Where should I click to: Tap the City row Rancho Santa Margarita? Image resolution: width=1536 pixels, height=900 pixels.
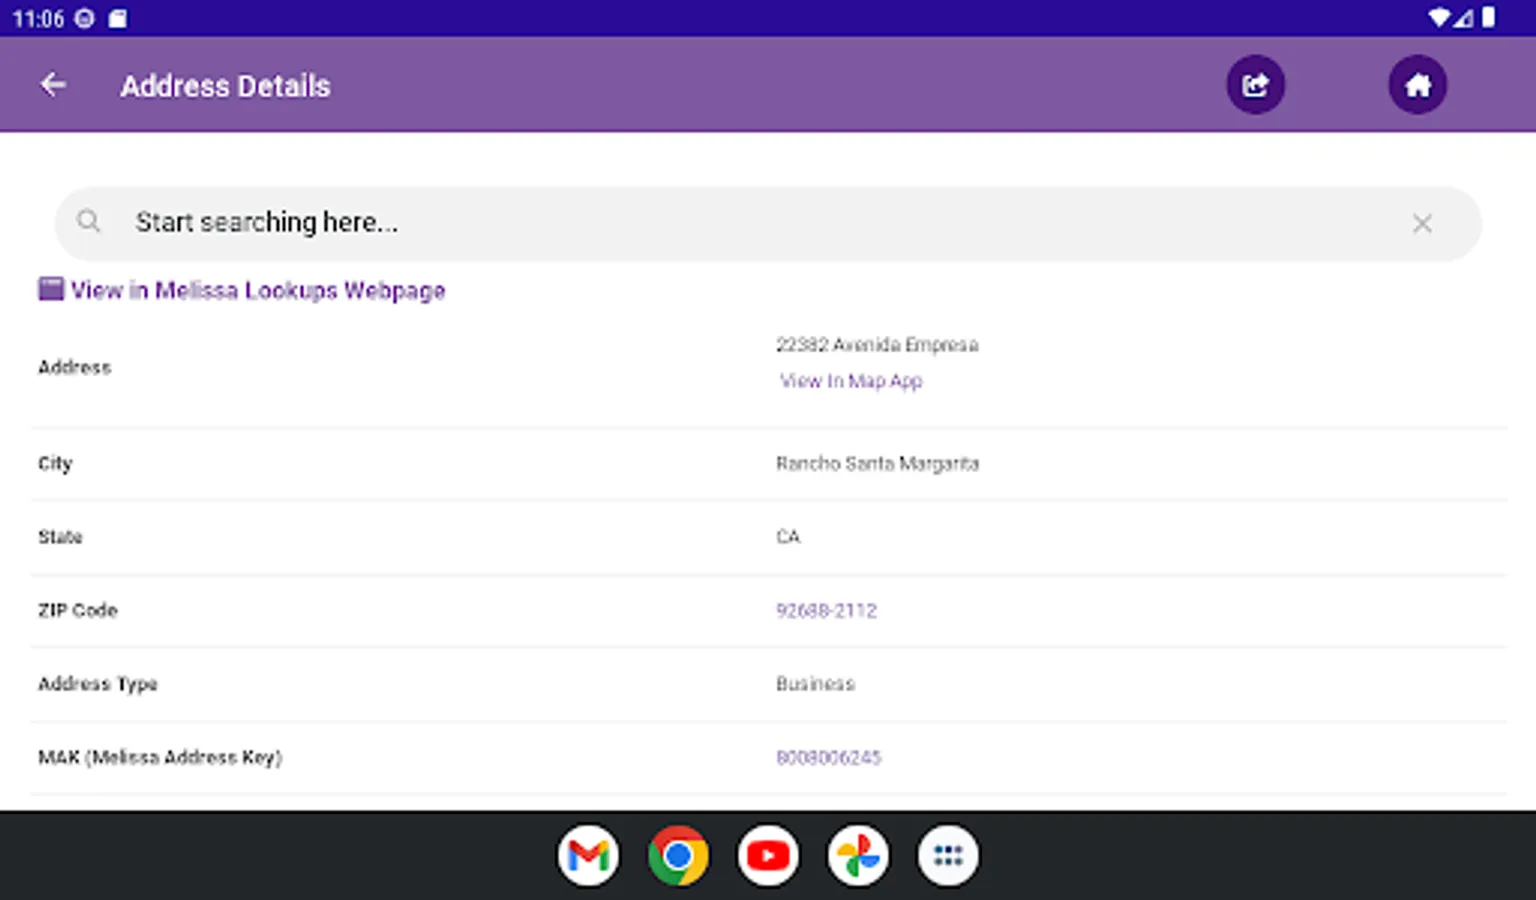[x=878, y=463]
